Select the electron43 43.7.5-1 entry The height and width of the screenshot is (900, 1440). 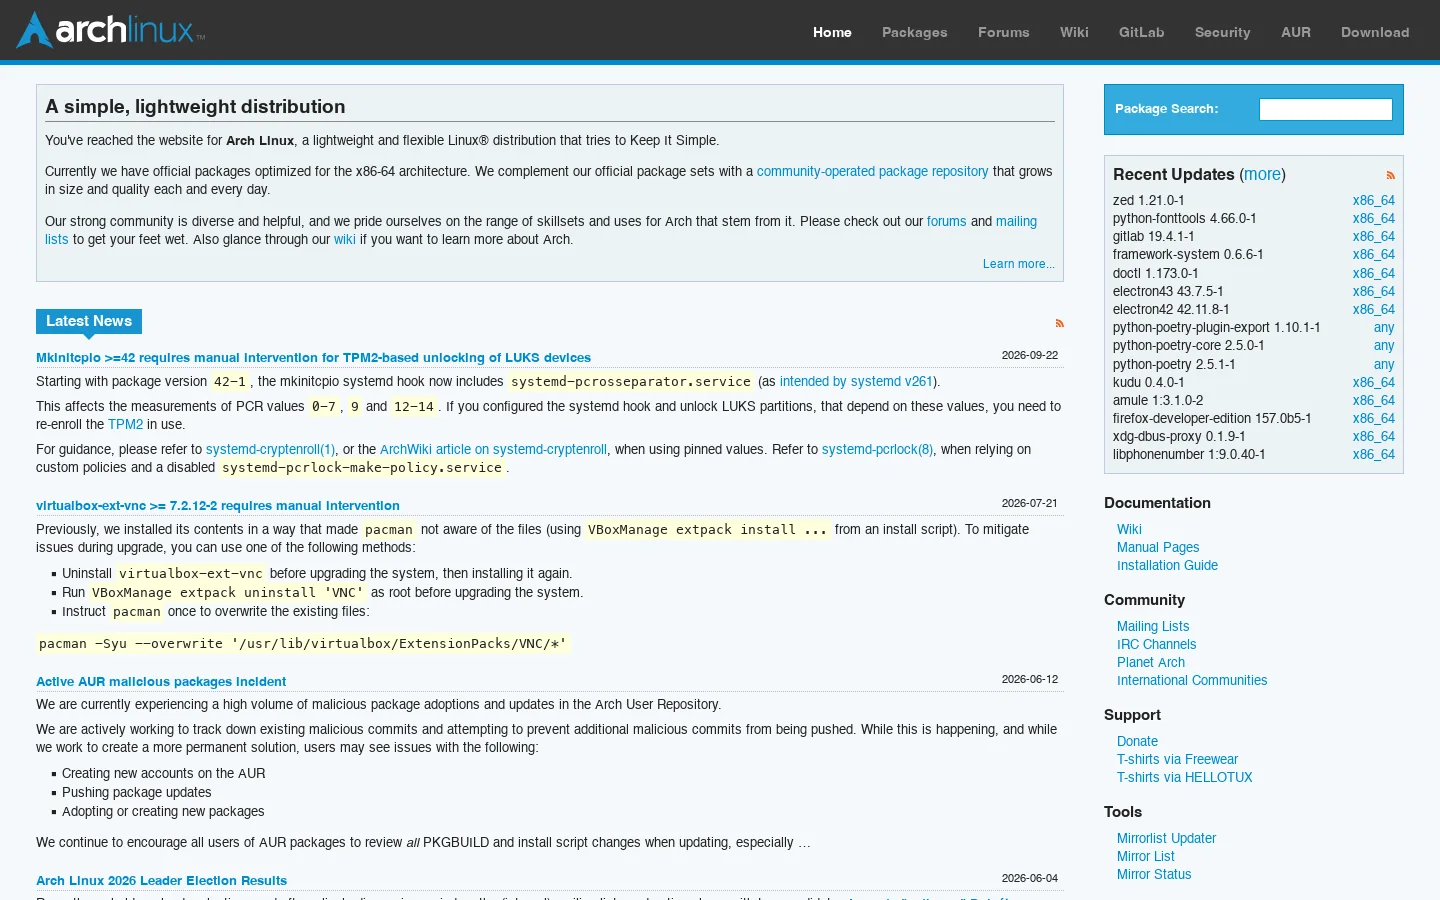click(1168, 291)
